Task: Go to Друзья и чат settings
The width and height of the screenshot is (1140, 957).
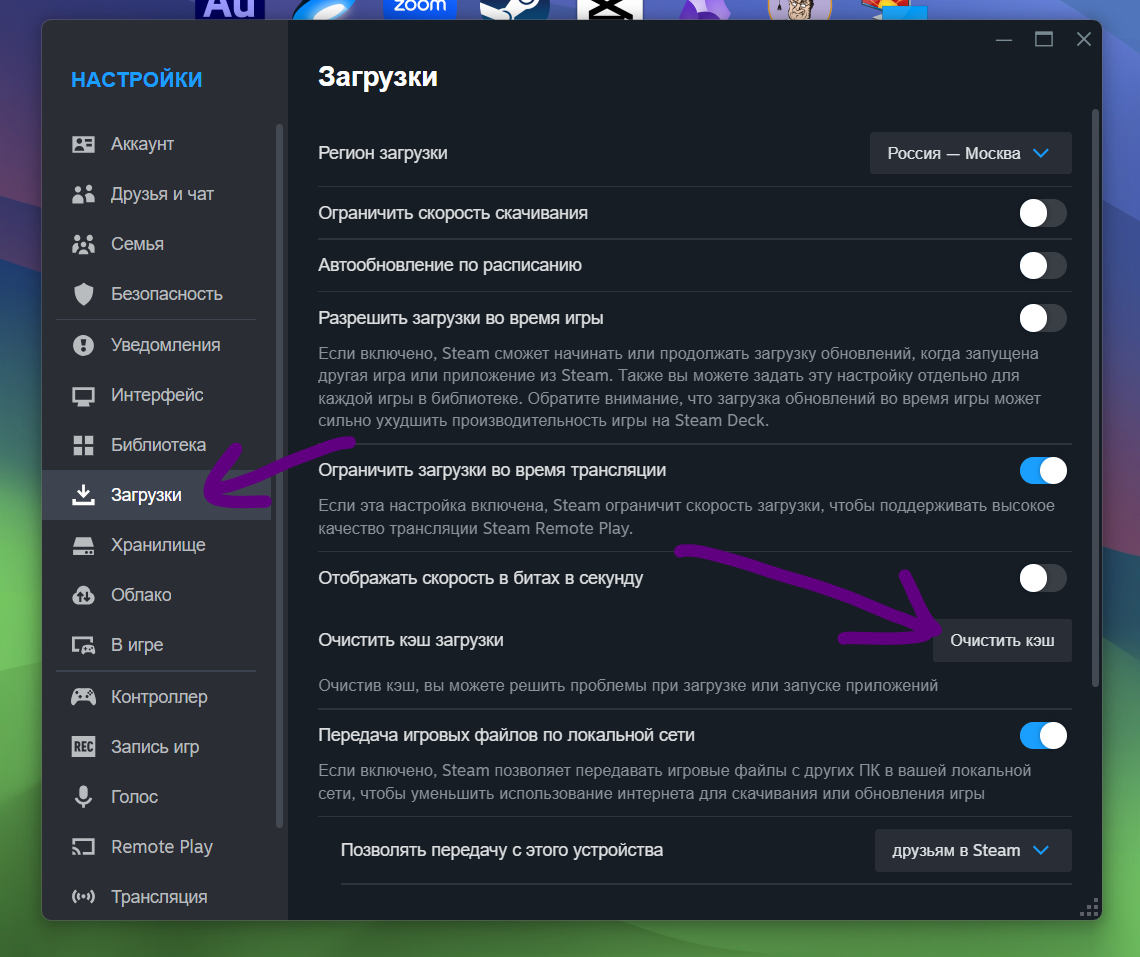Action: [x=156, y=194]
